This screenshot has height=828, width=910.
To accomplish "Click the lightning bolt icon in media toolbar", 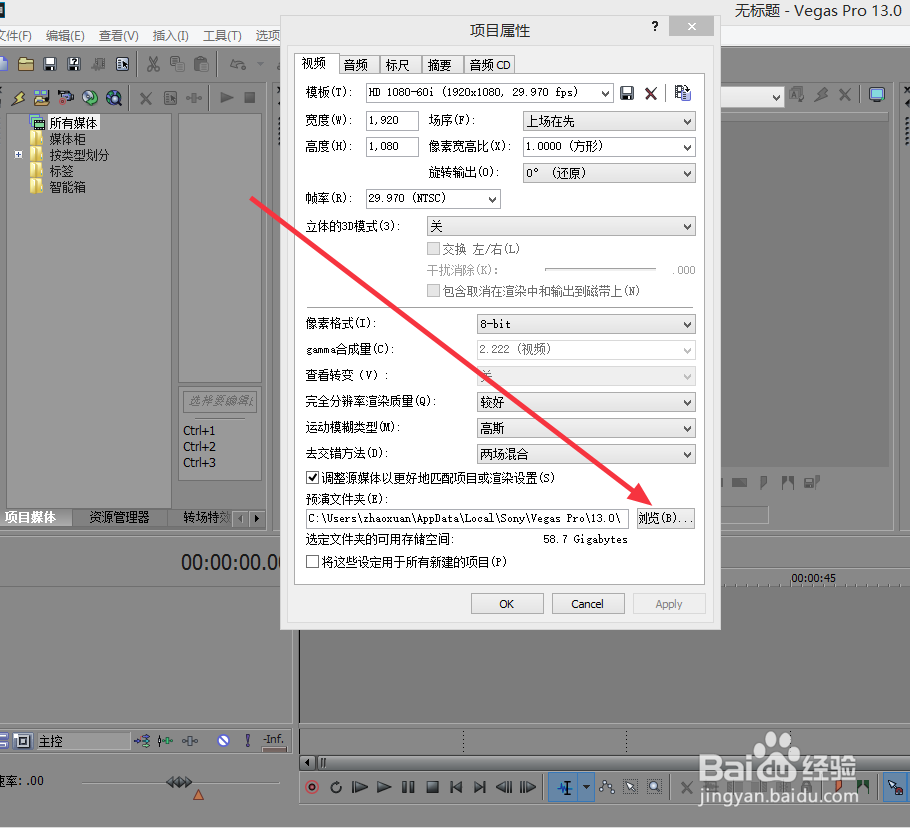I will point(18,97).
